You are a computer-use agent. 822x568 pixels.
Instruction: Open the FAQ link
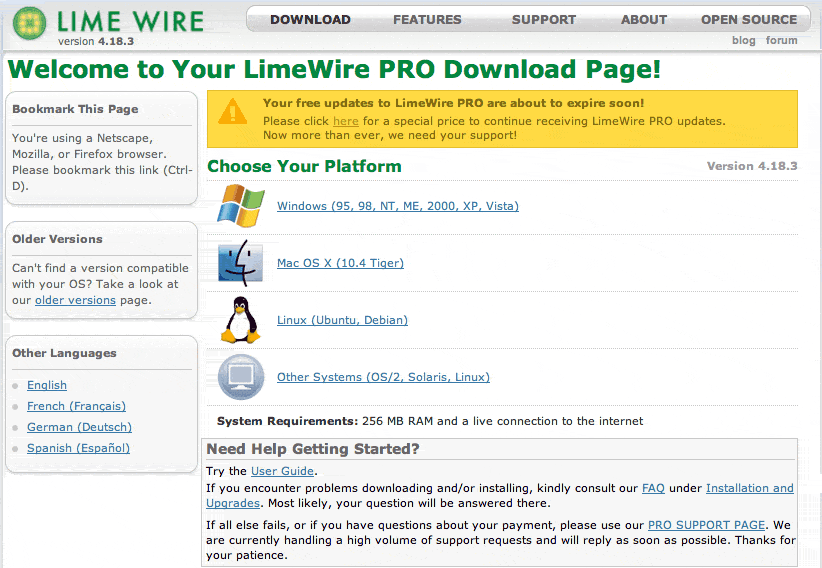pyautogui.click(x=653, y=488)
